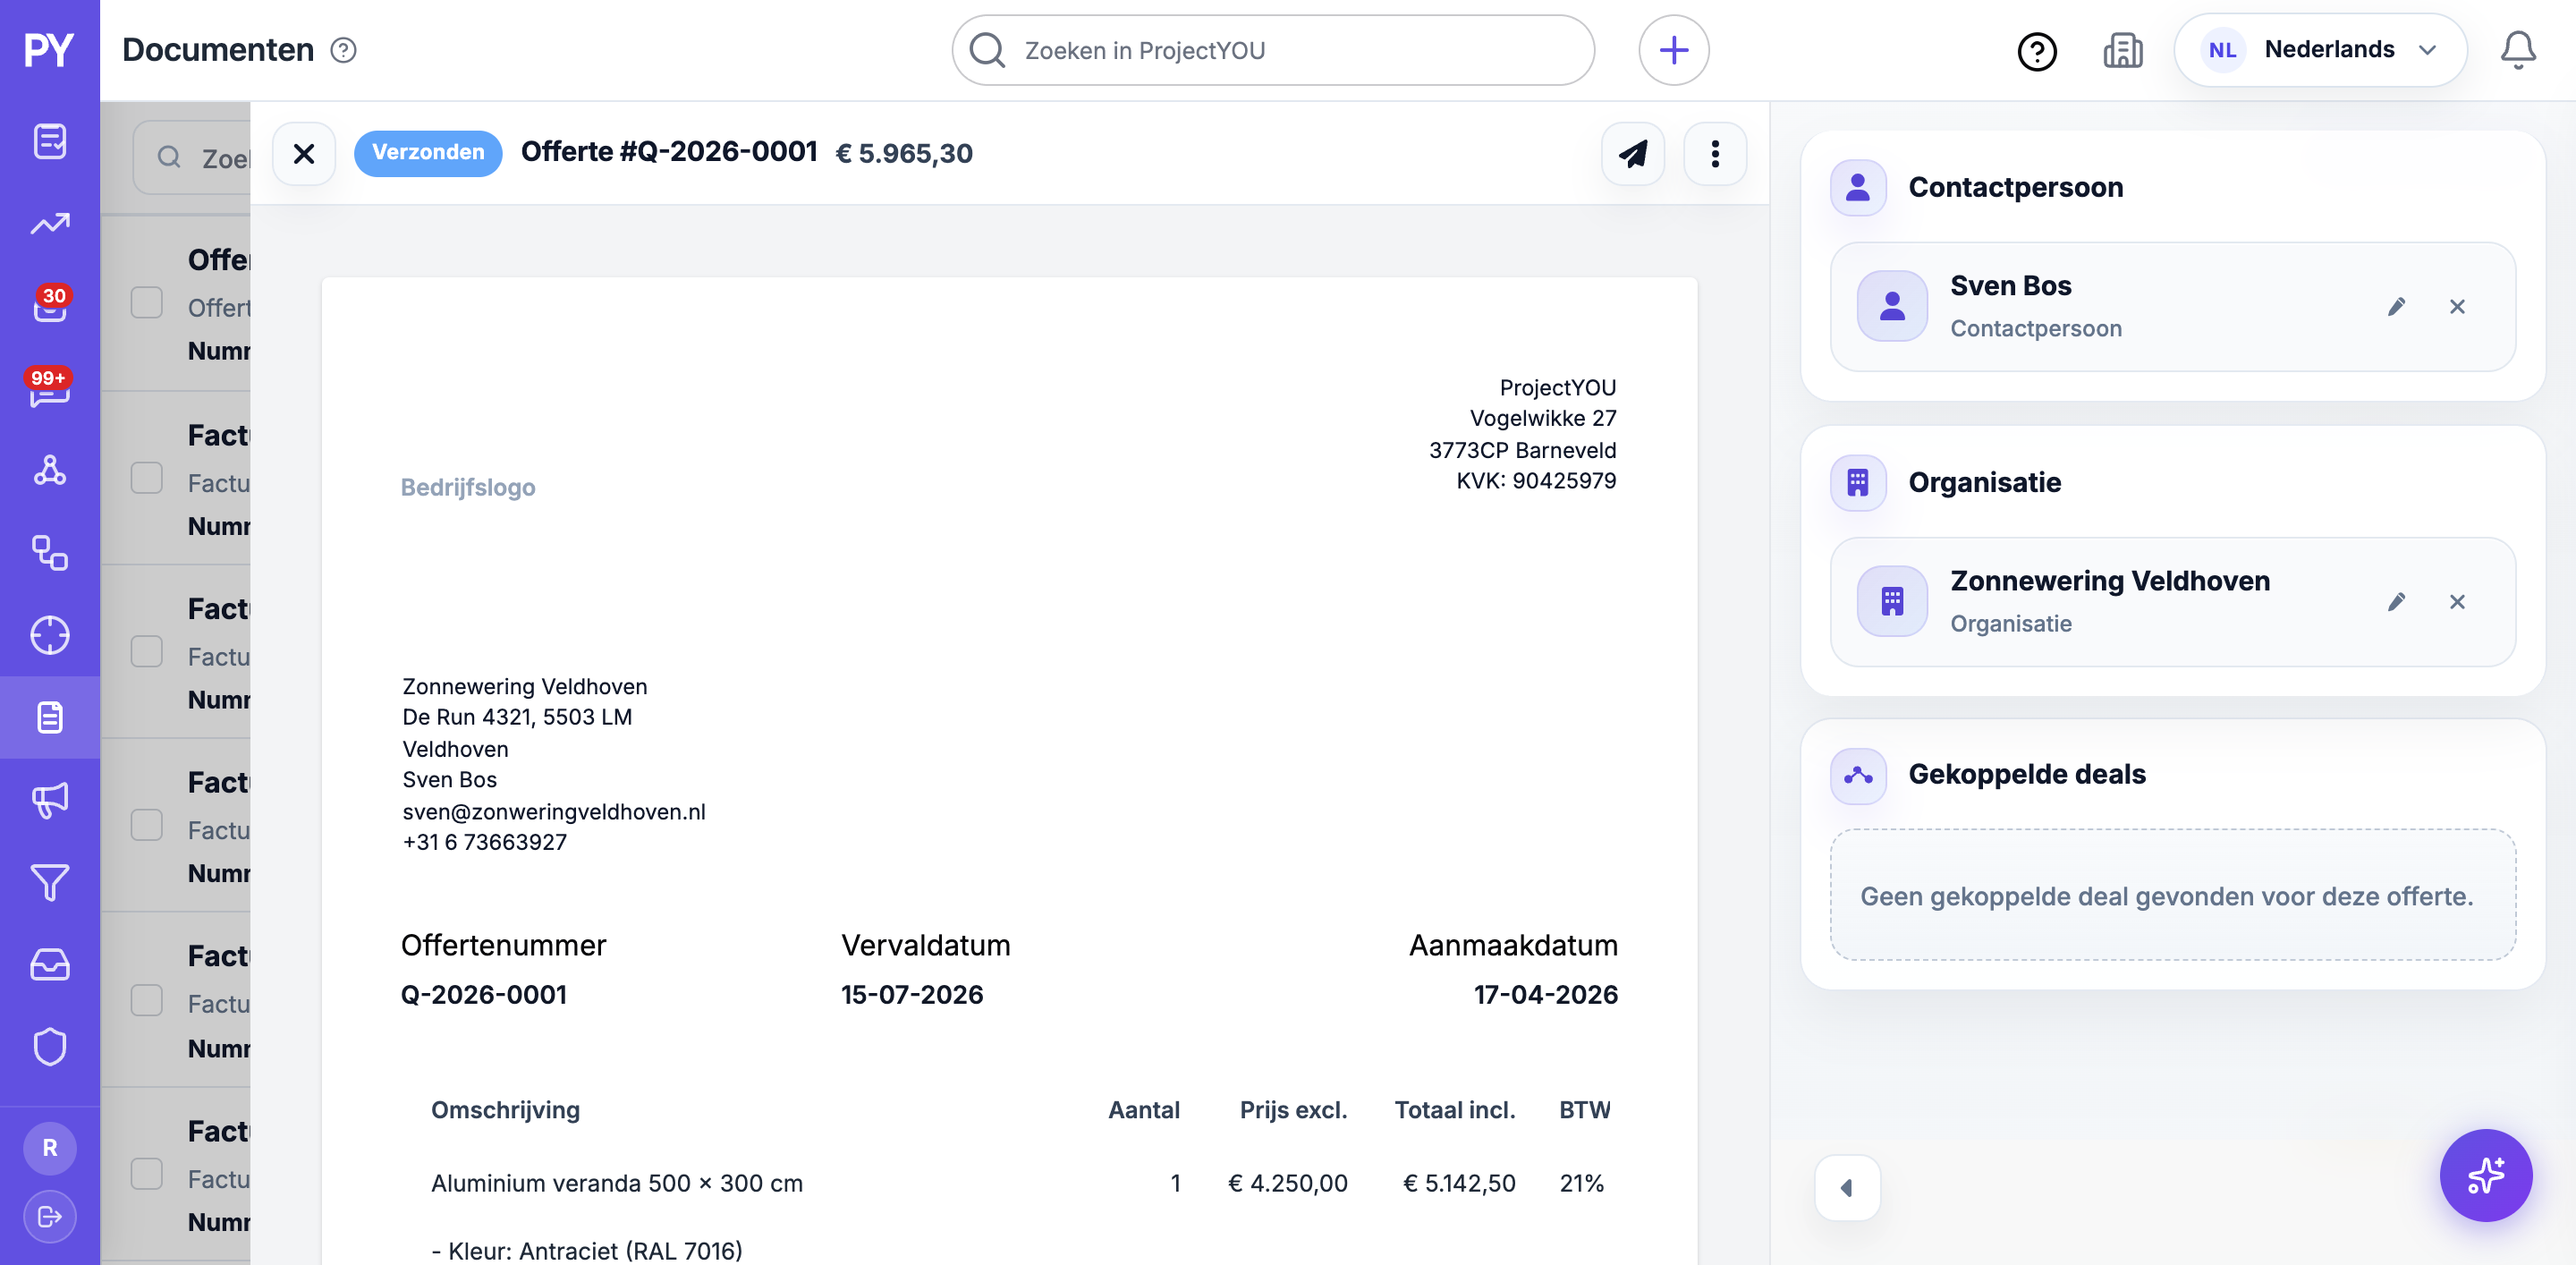Focus the Zoeken in ProjectYOU search field

click(x=1273, y=50)
